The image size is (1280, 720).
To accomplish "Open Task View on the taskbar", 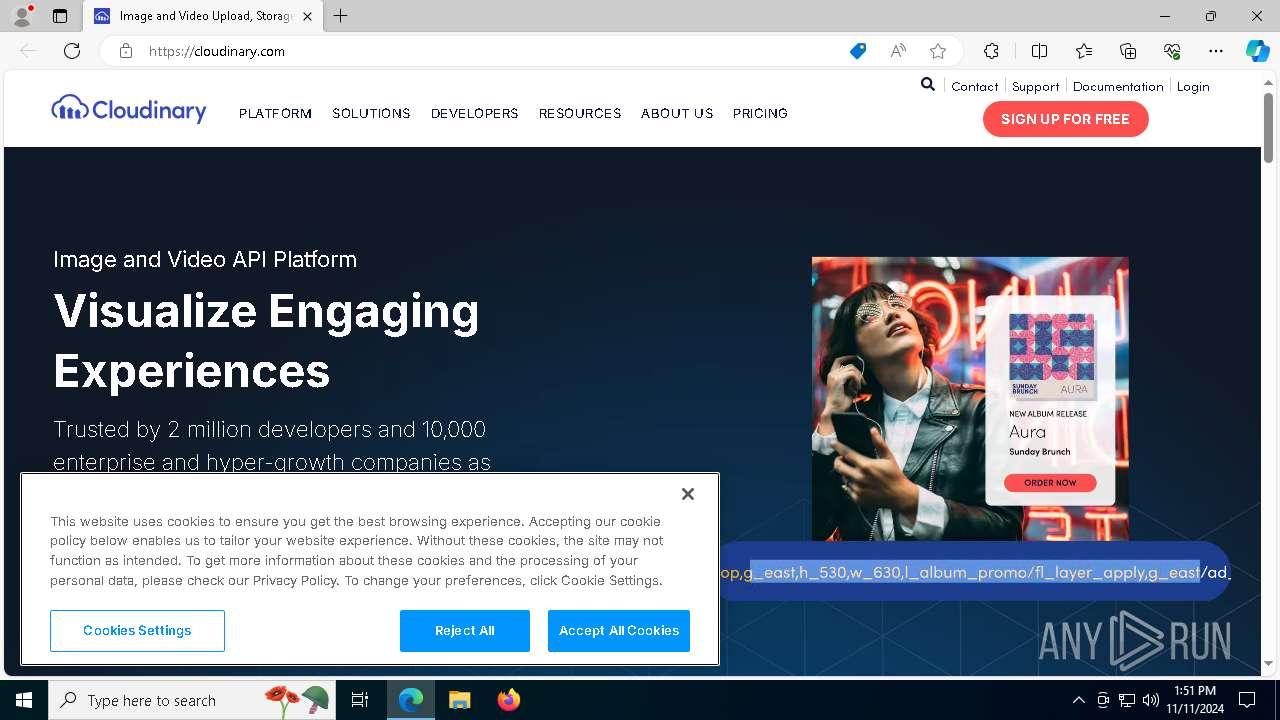I will [360, 700].
